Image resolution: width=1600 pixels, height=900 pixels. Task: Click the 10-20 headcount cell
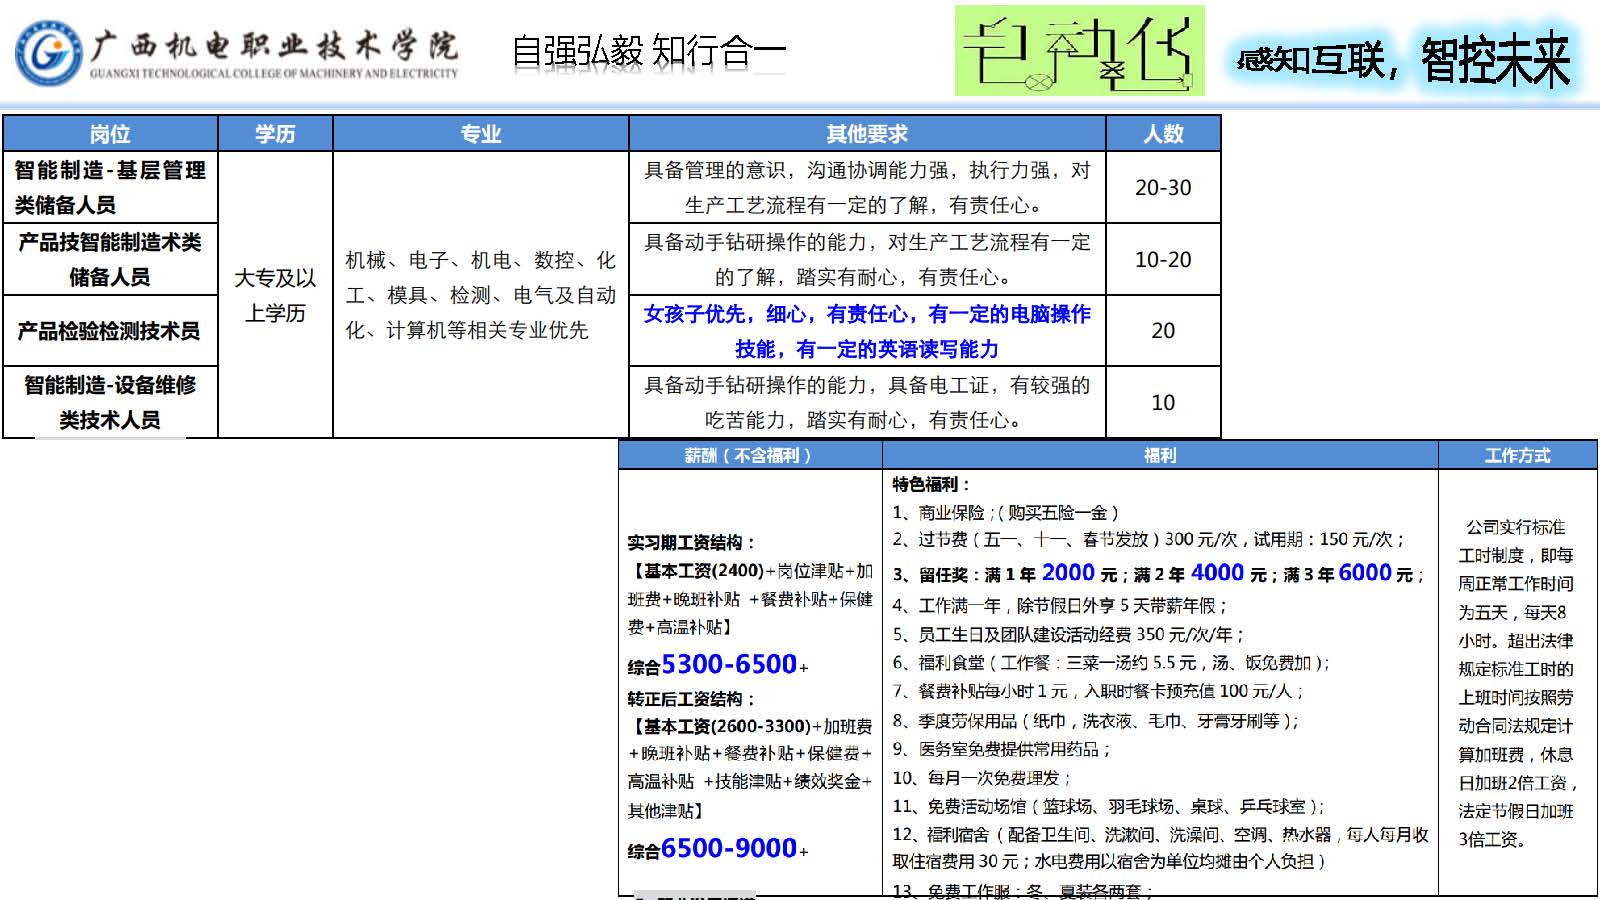click(x=1163, y=259)
